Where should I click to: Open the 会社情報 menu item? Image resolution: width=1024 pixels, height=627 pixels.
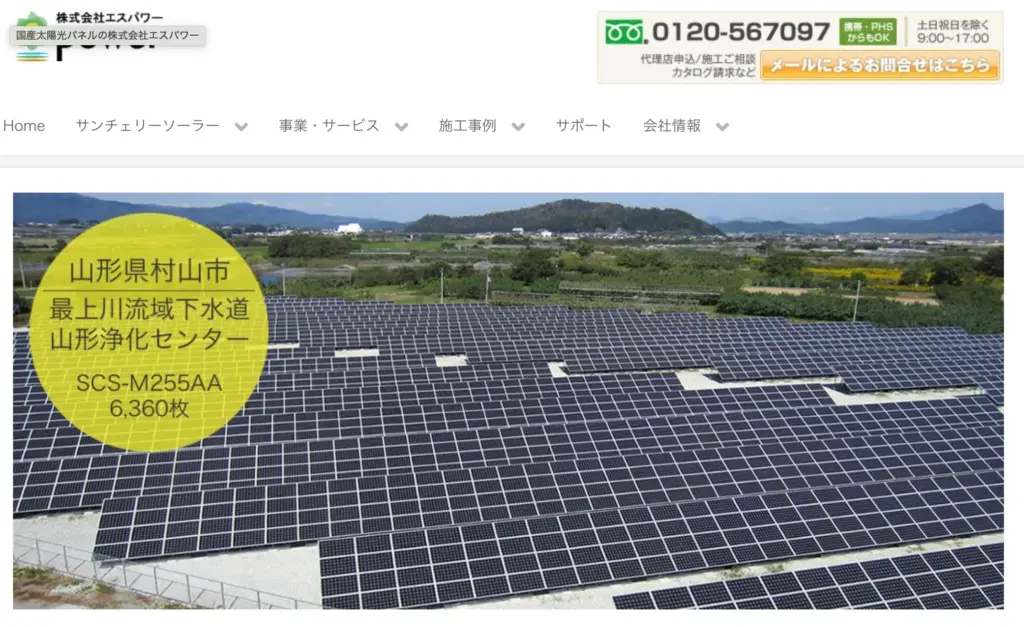point(672,125)
